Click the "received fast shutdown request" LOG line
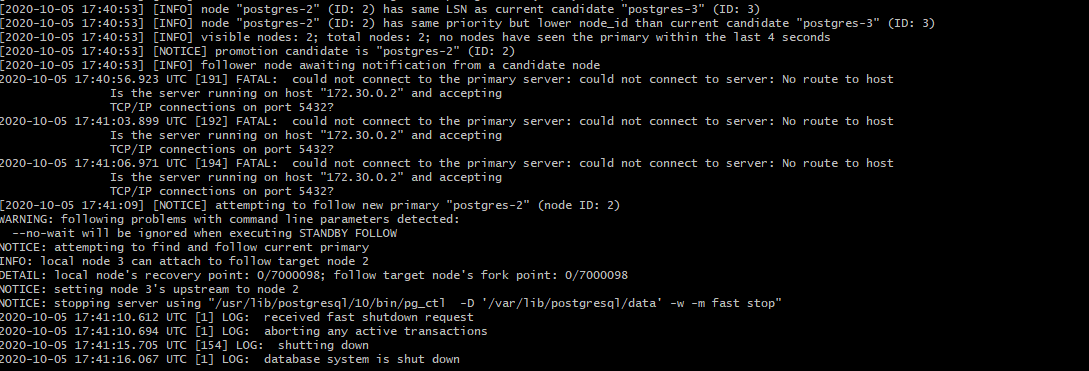 click(237, 317)
